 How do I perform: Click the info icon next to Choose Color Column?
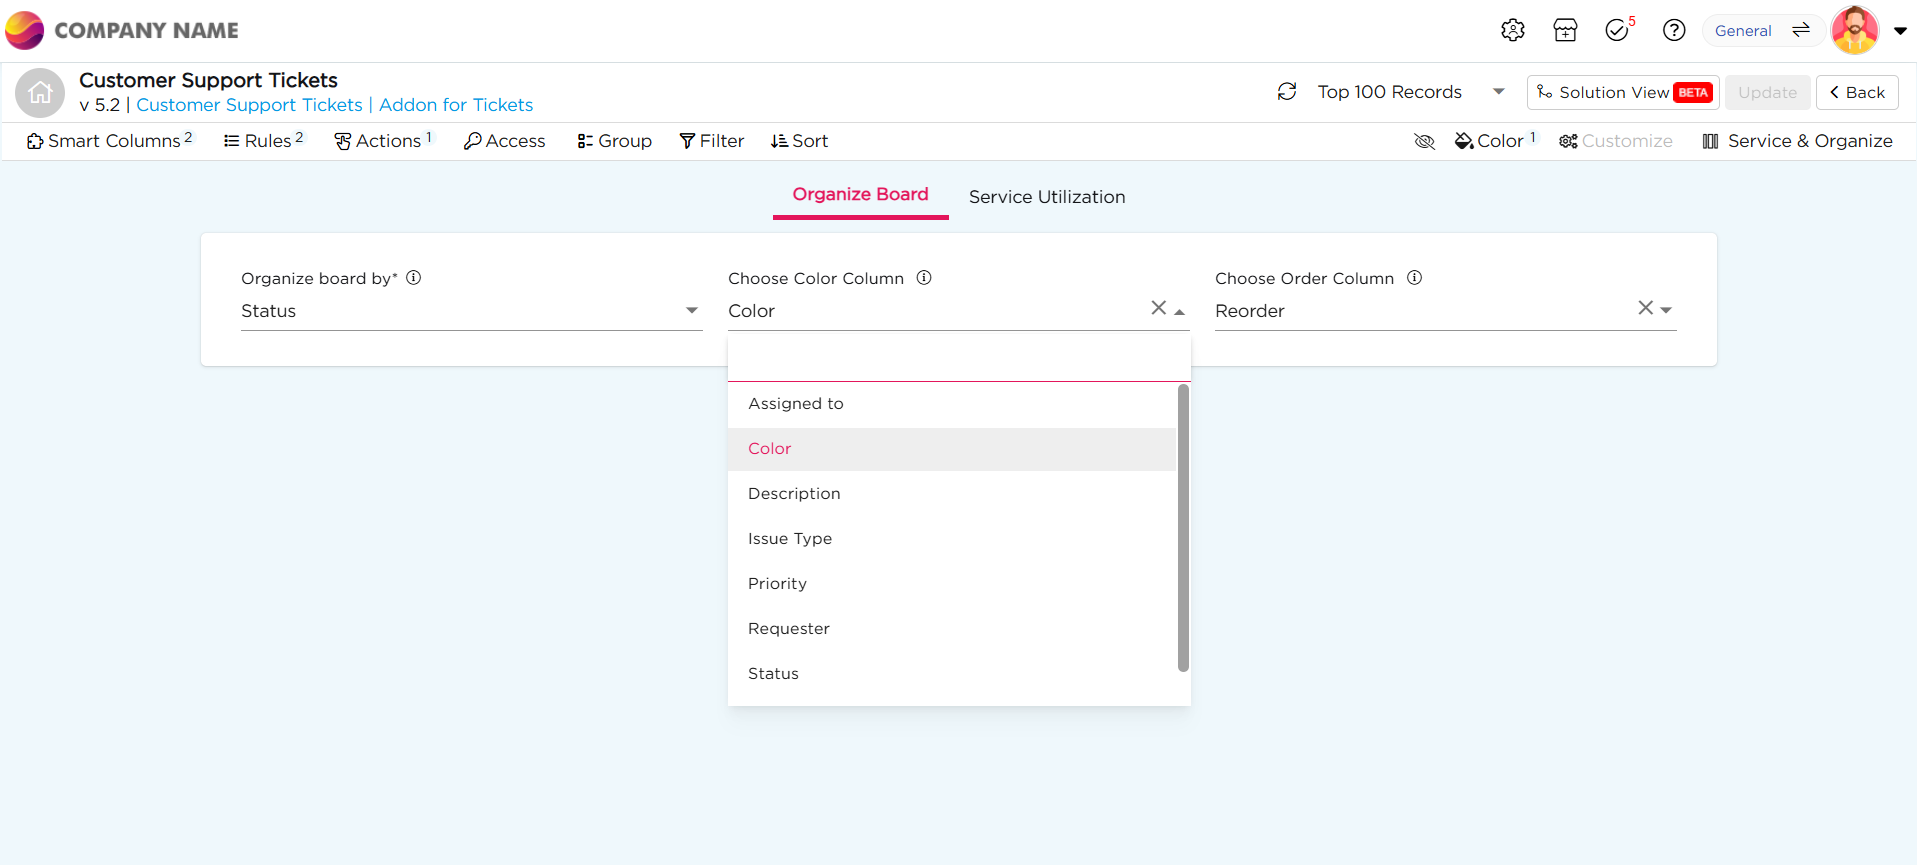(924, 278)
